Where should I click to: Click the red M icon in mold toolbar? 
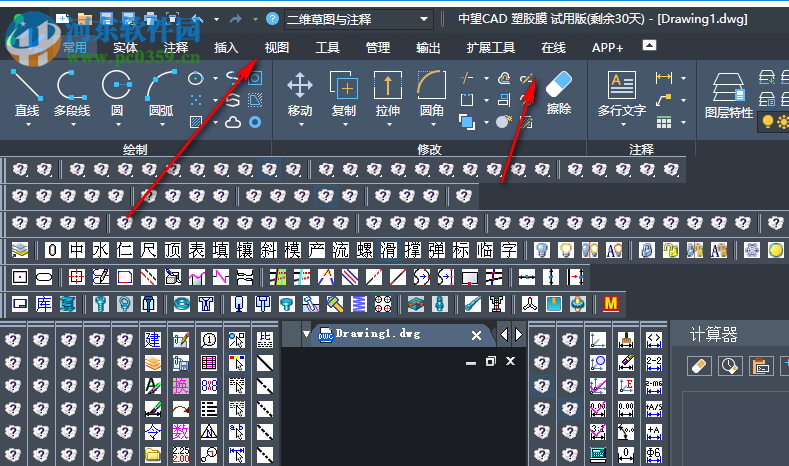coord(610,303)
